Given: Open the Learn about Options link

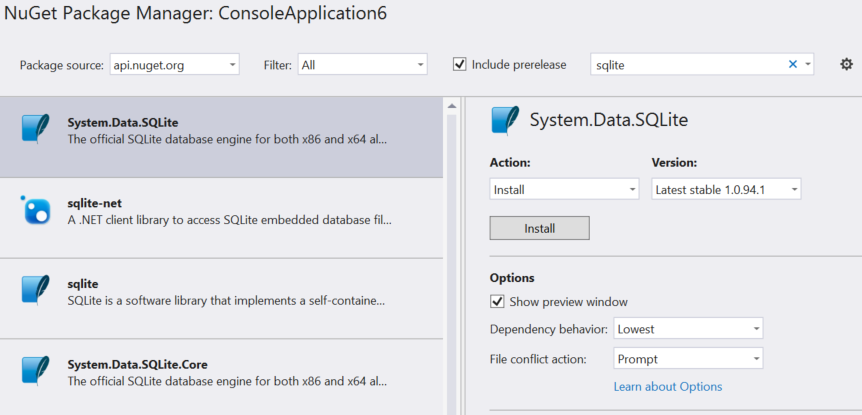Looking at the screenshot, I should (x=668, y=386).
